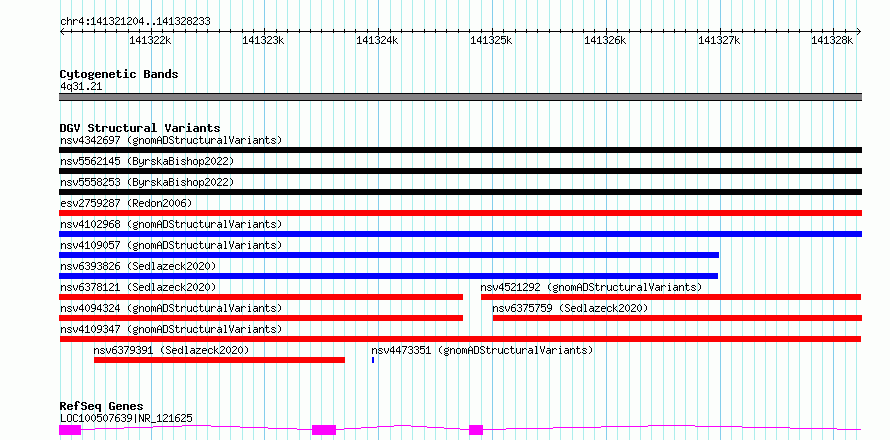Open nsv4109347 (gnomADStructuralVariants) label

coord(171,329)
